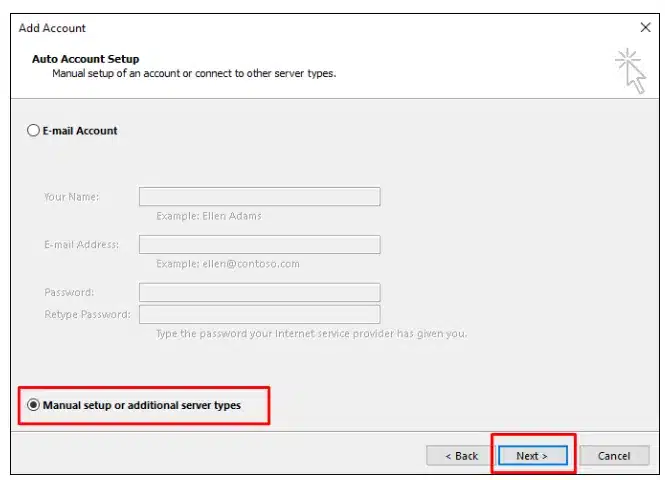Click the Retype Password input field

tap(260, 315)
